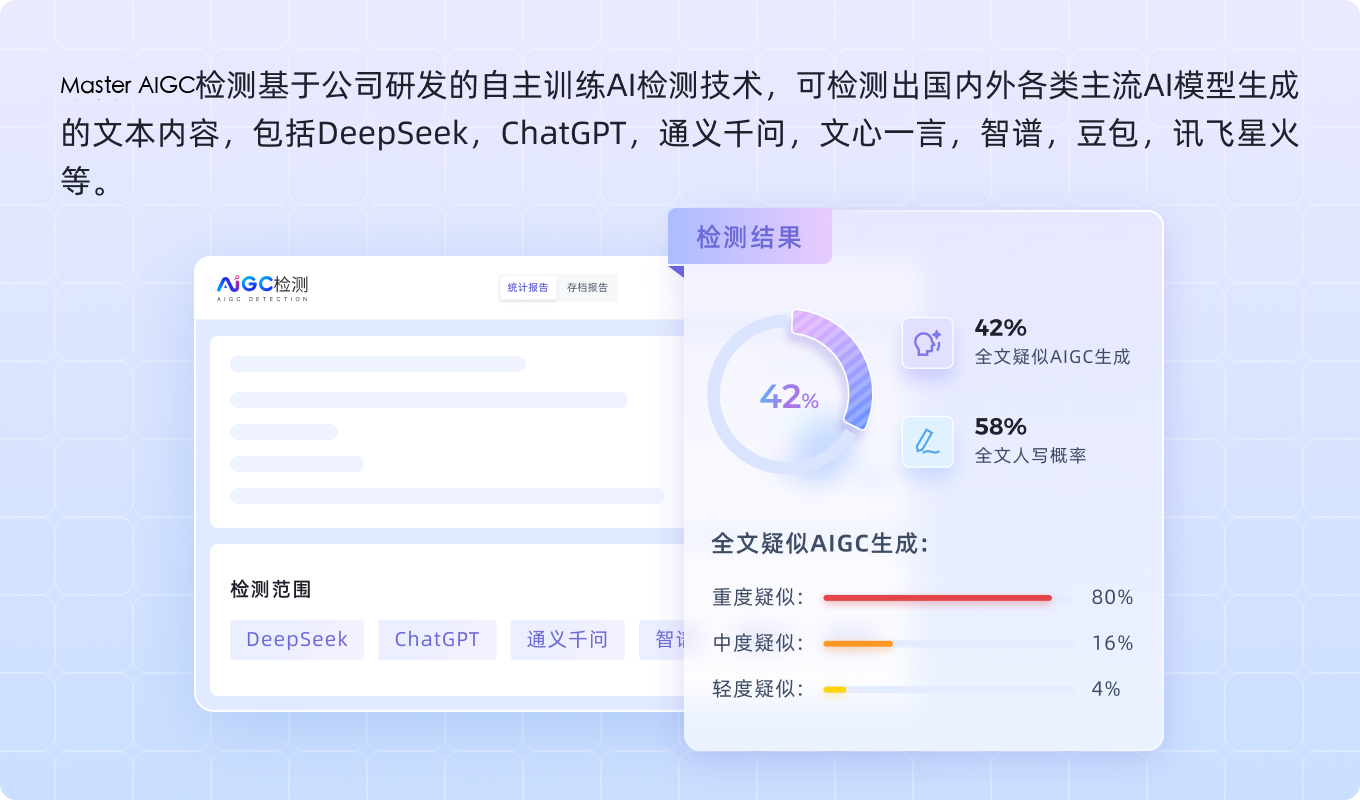Switch to the 统计报告 tab
This screenshot has height=800, width=1360.
(528, 288)
